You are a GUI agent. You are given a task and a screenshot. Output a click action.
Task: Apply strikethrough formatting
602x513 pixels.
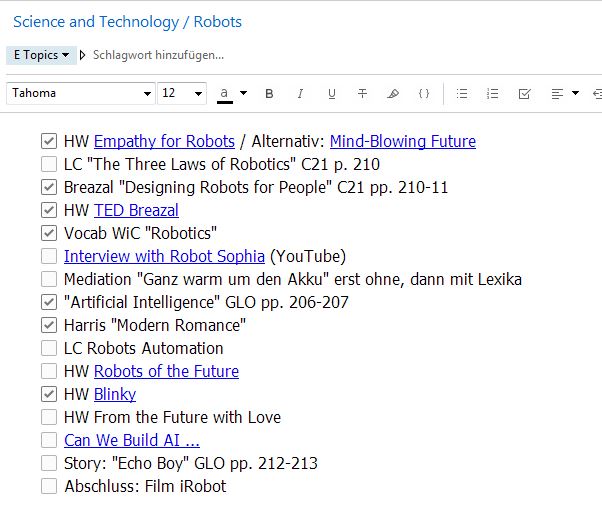[x=362, y=94]
